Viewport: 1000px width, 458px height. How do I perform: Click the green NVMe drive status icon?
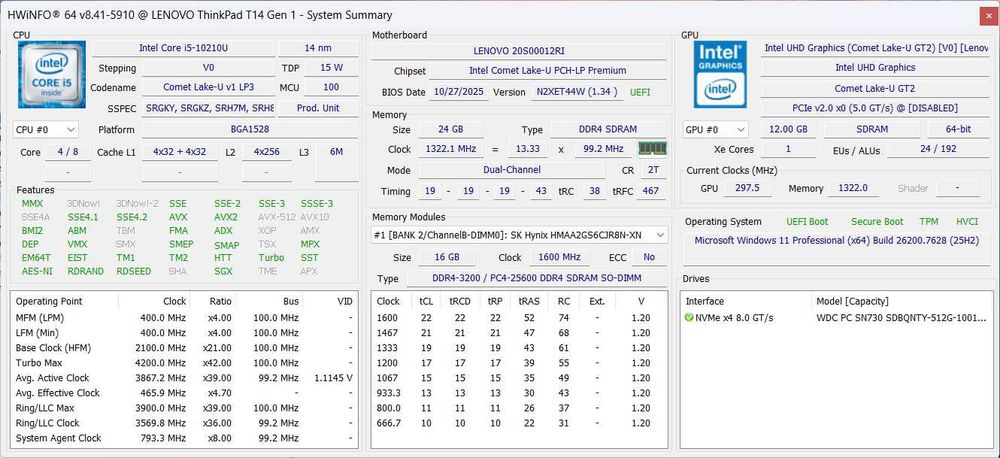pos(689,318)
